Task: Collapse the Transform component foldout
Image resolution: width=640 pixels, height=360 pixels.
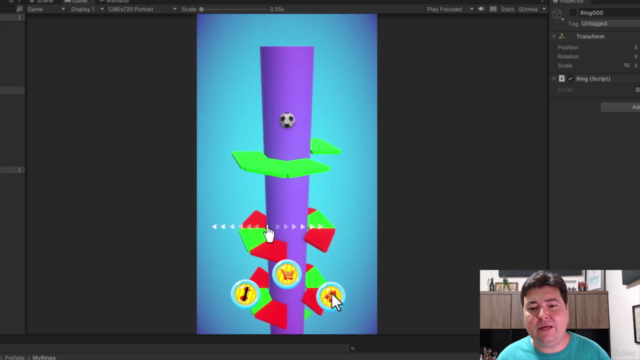Action: coord(554,36)
